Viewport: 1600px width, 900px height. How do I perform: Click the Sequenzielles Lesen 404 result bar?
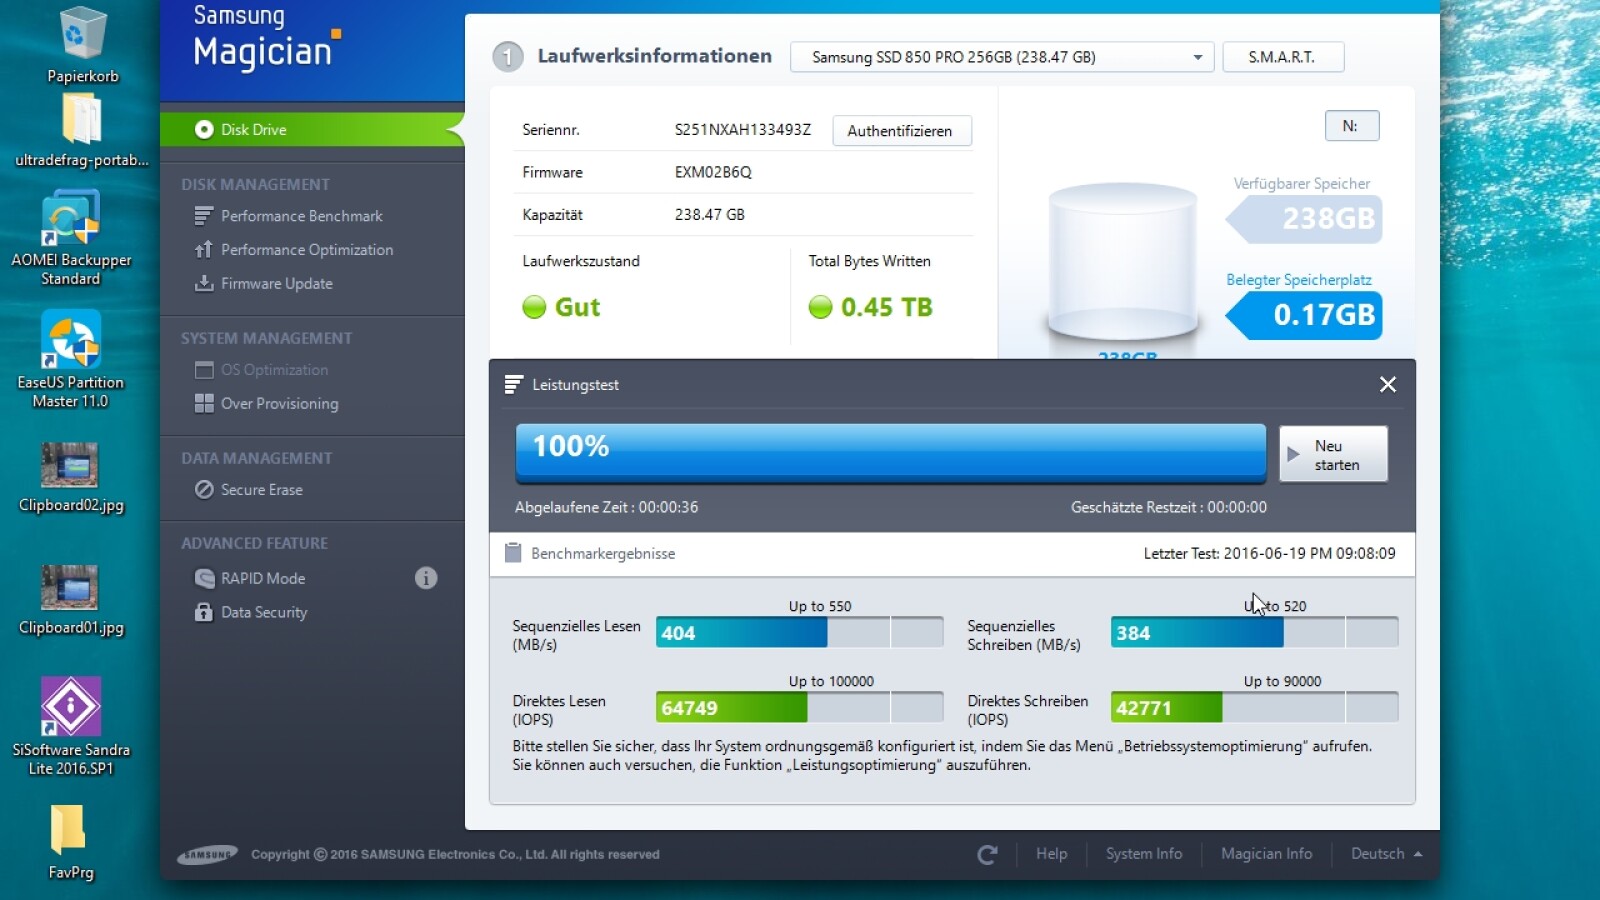click(799, 633)
